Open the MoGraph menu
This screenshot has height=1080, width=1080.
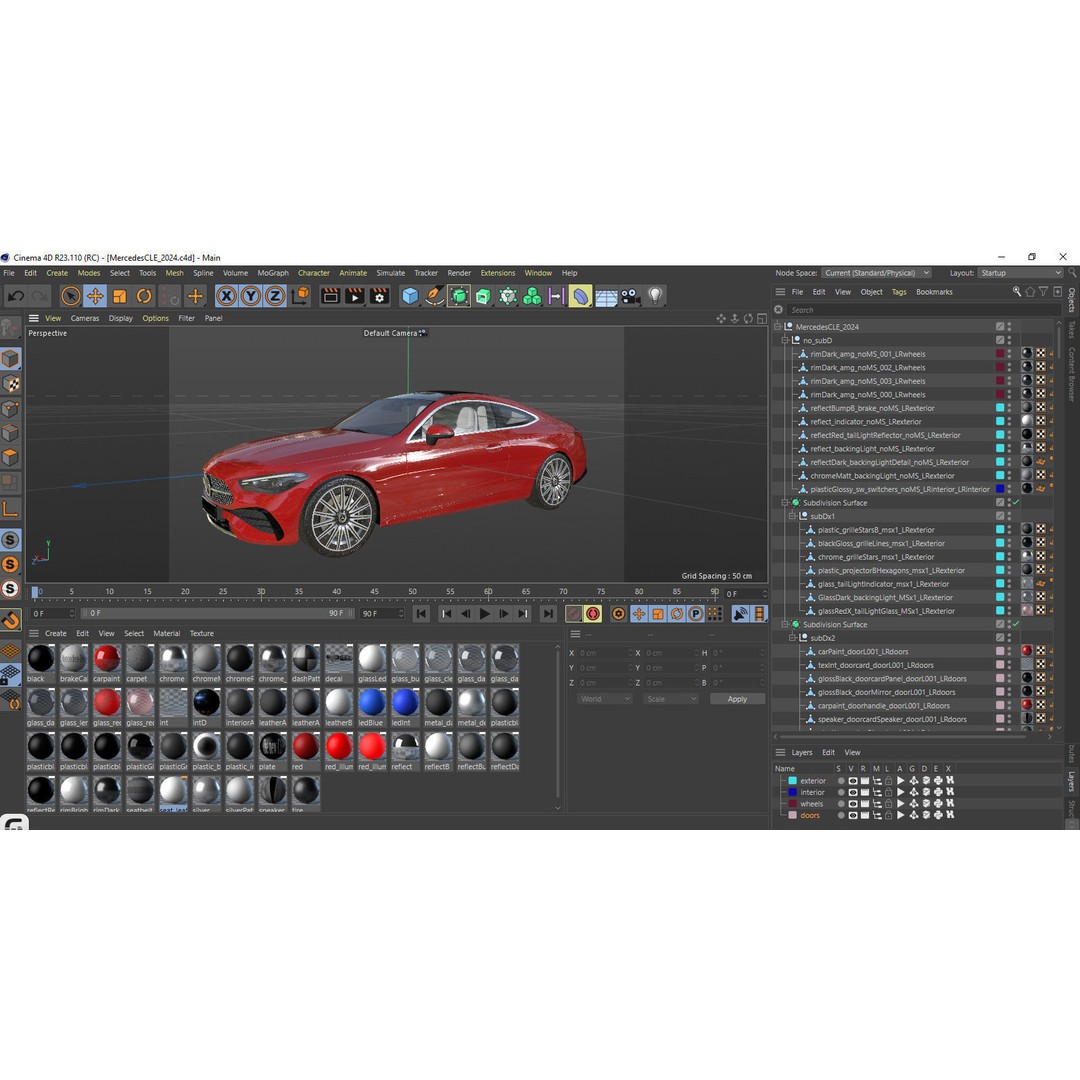click(273, 273)
